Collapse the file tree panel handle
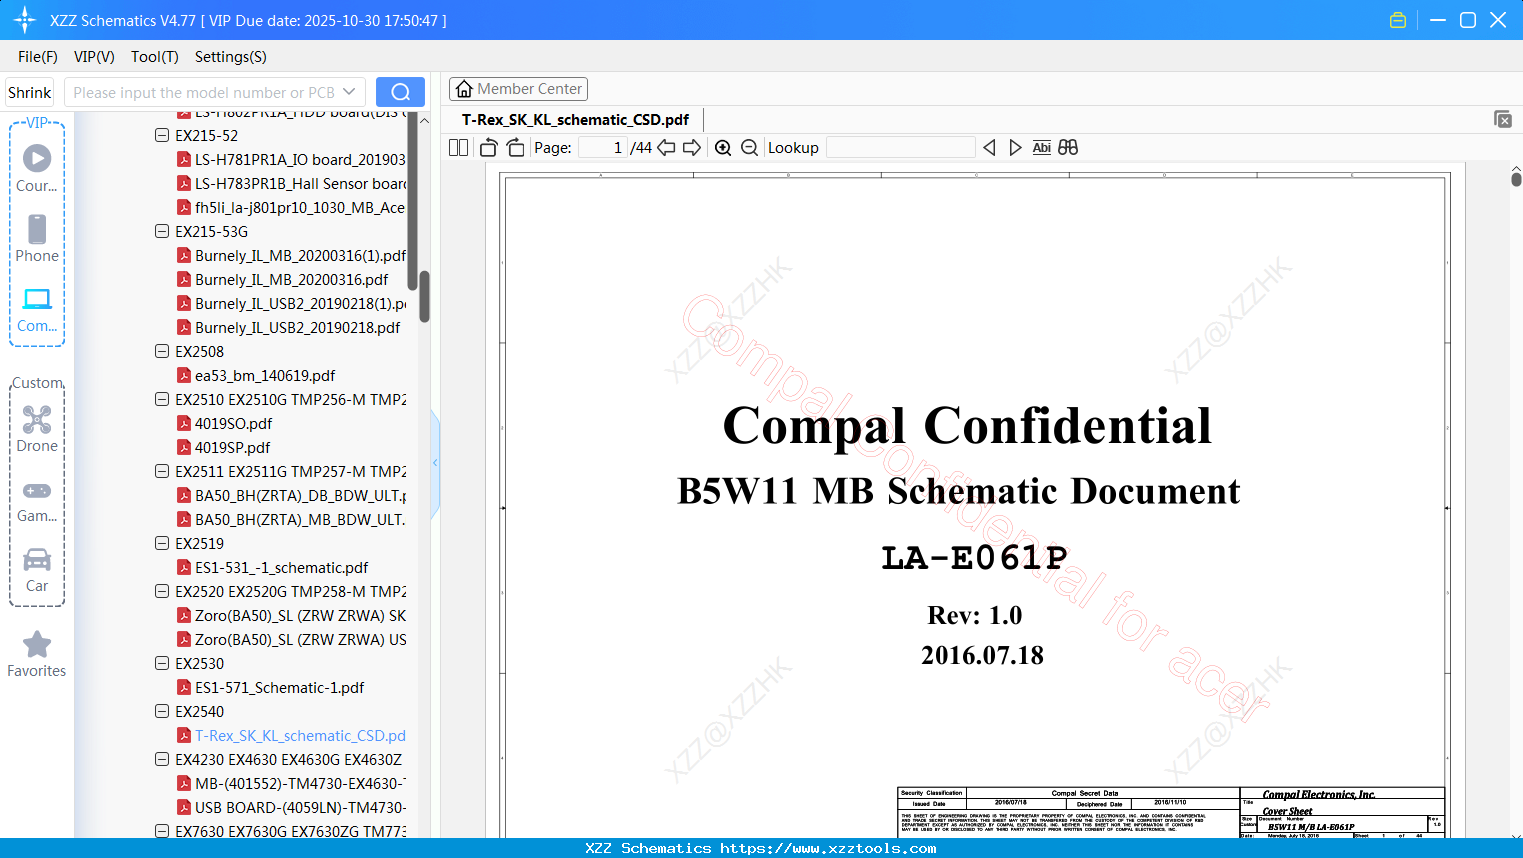Viewport: 1523px width, 858px height. (x=435, y=463)
